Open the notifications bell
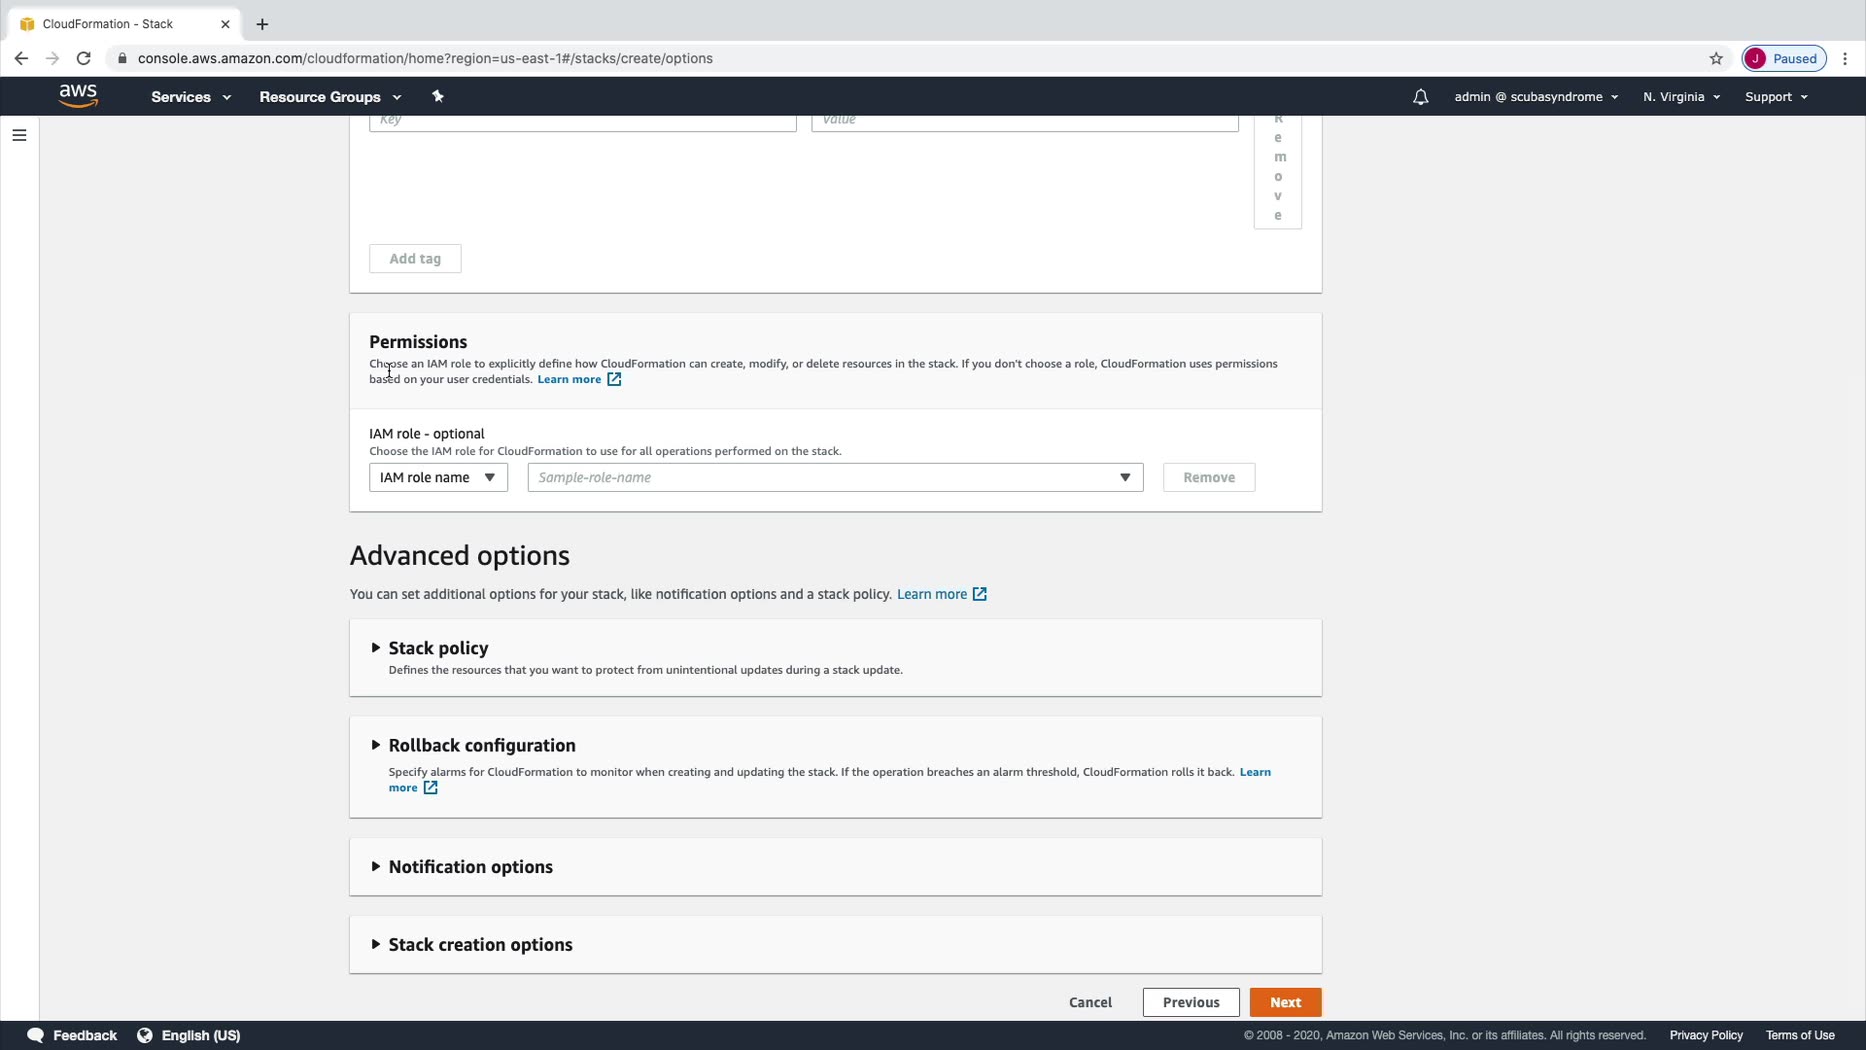 coord(1420,97)
